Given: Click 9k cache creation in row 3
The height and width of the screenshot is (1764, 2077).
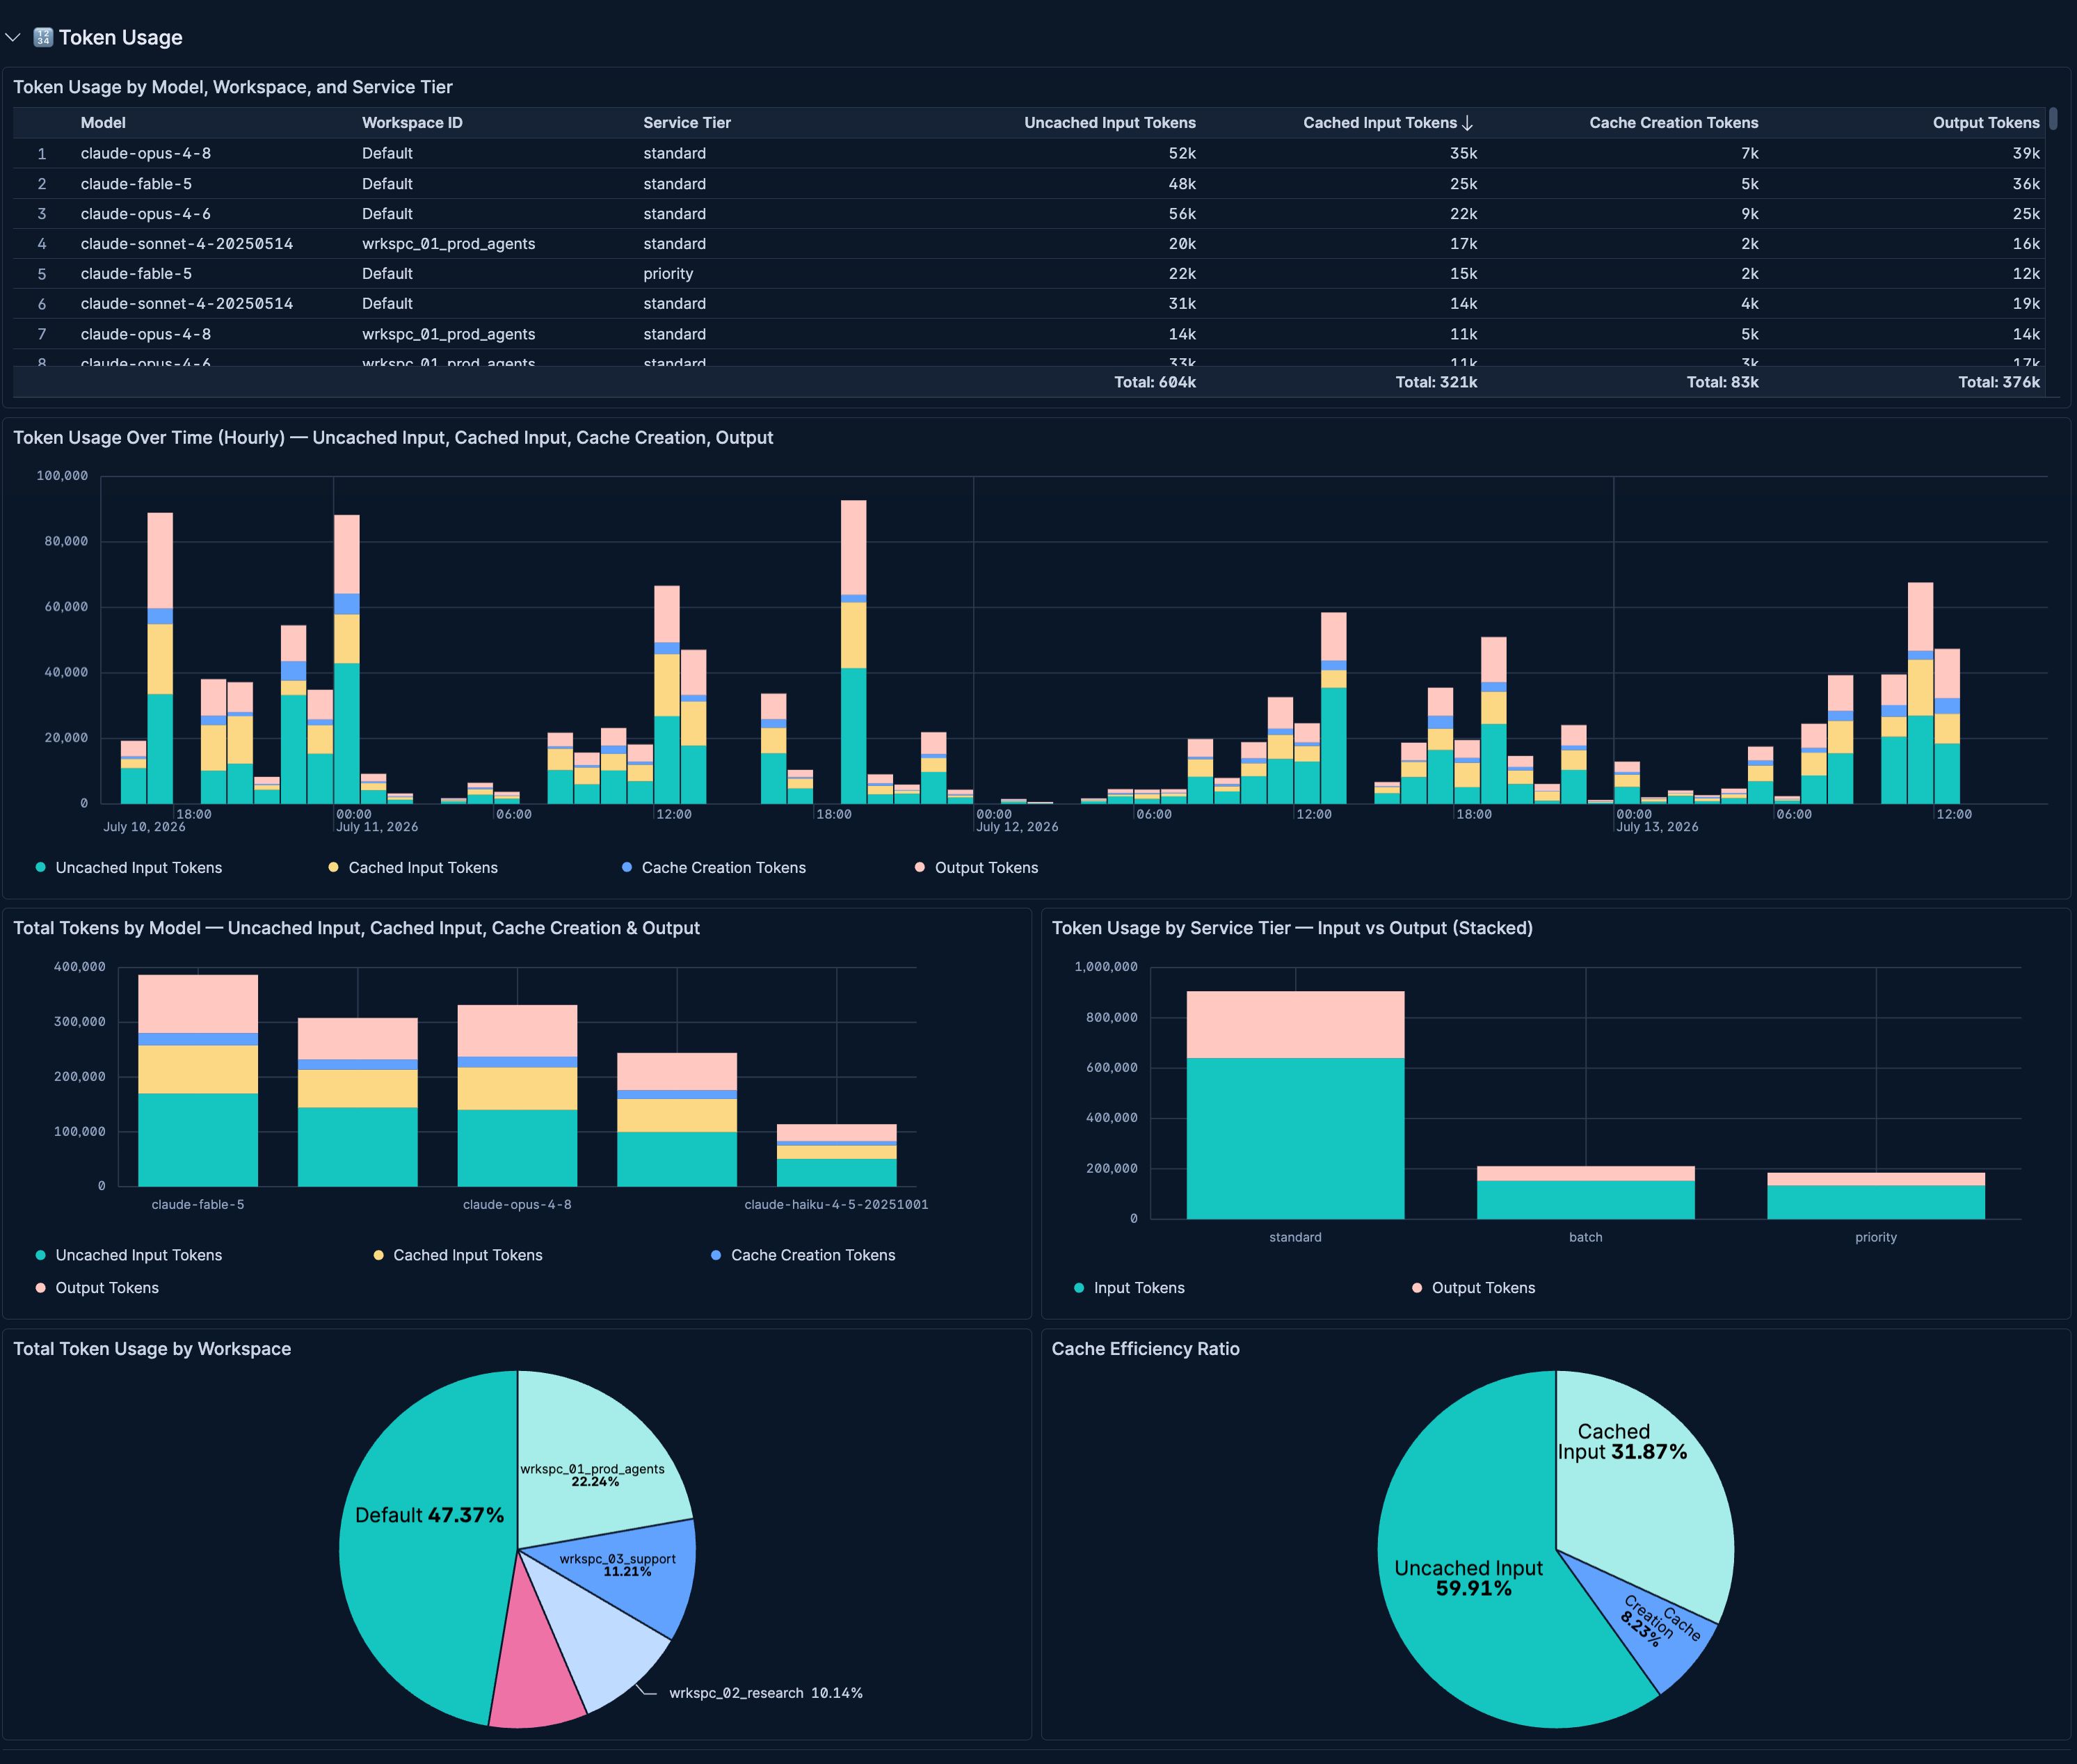Looking at the screenshot, I should pos(1749,214).
